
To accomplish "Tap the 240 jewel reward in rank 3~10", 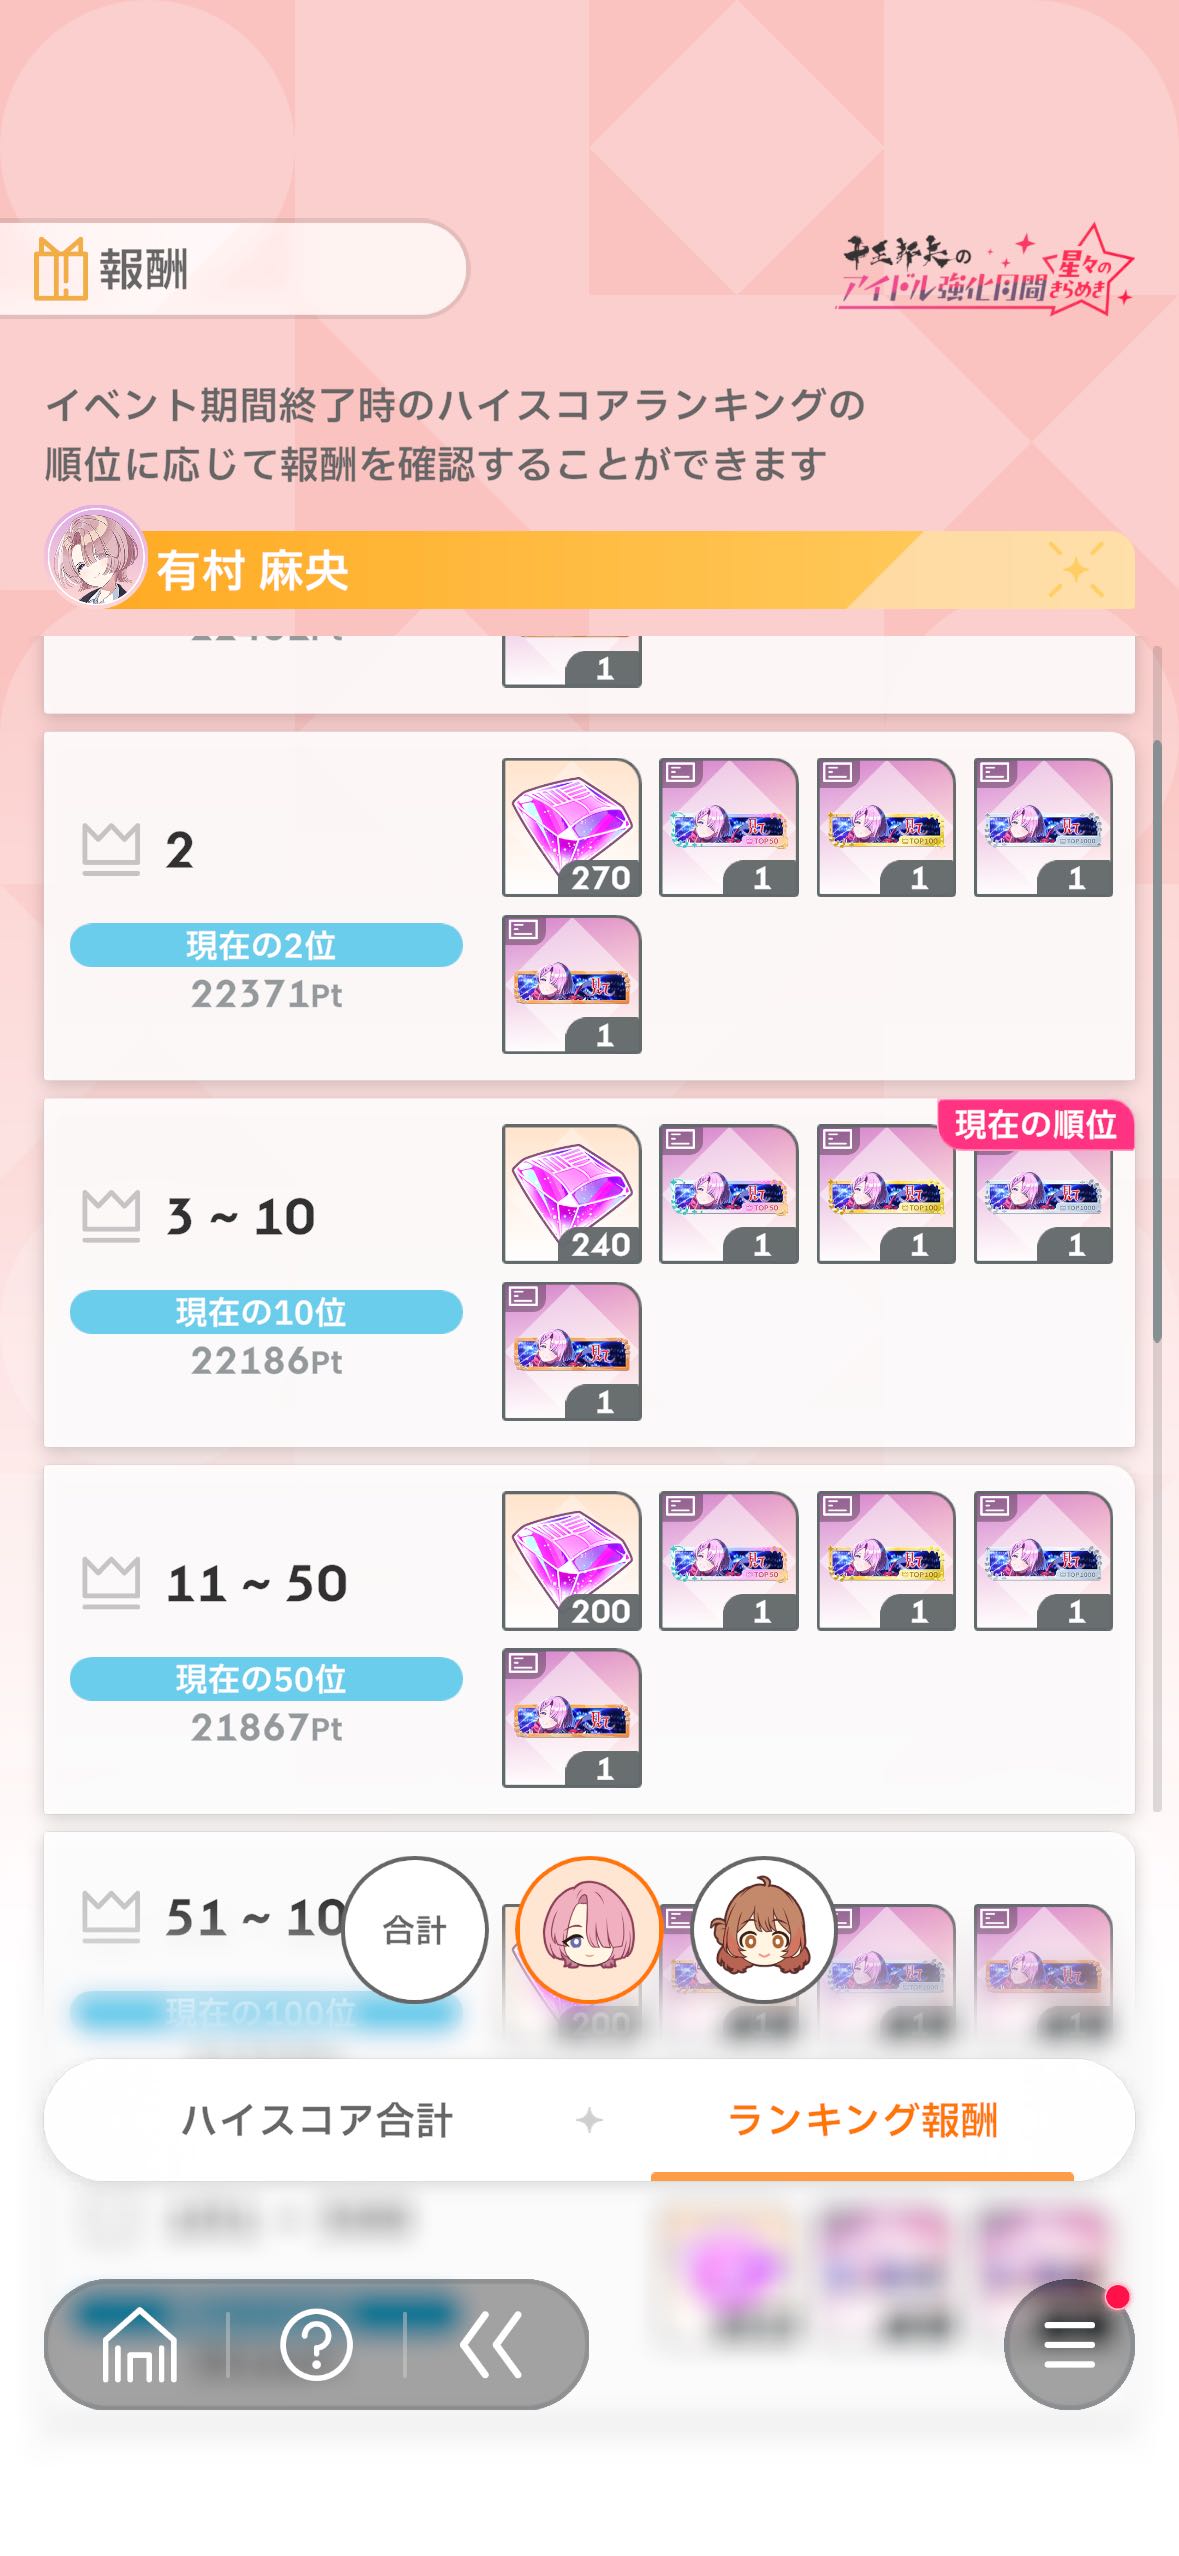I will tap(572, 1194).
